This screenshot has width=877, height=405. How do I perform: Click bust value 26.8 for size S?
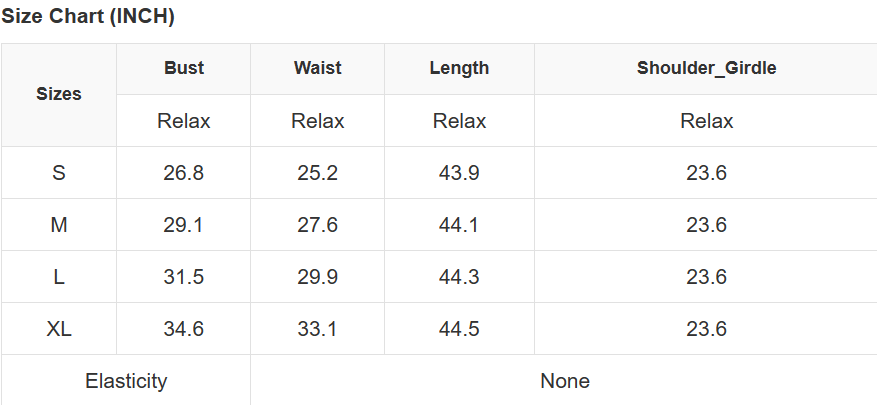(184, 173)
